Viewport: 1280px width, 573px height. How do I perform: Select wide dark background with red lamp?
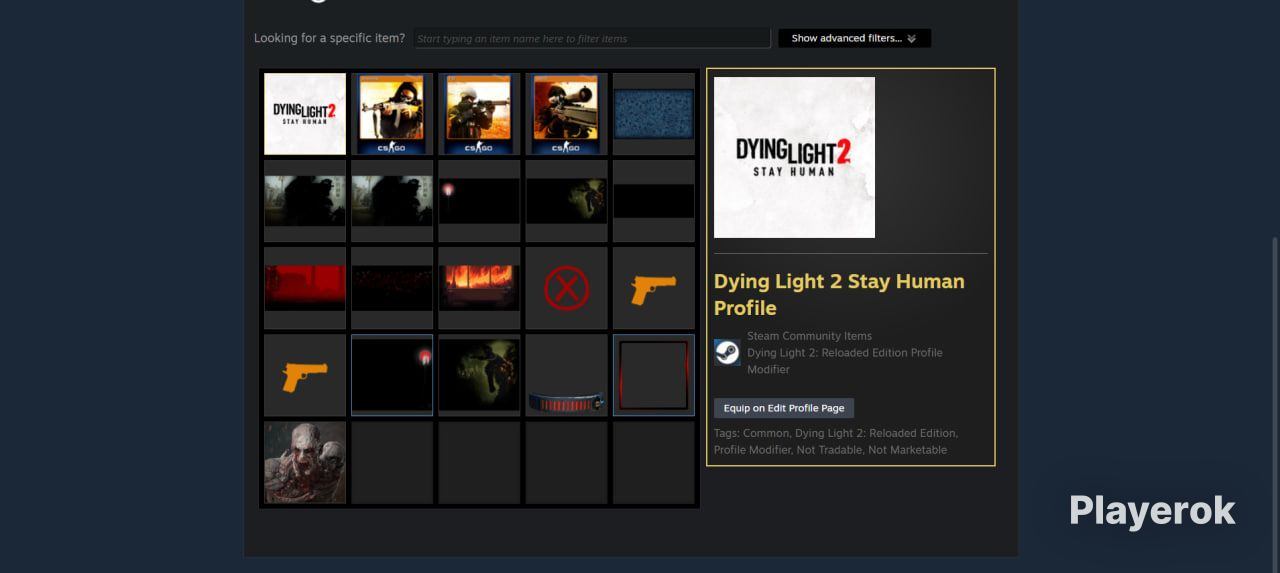pyautogui.click(x=479, y=201)
